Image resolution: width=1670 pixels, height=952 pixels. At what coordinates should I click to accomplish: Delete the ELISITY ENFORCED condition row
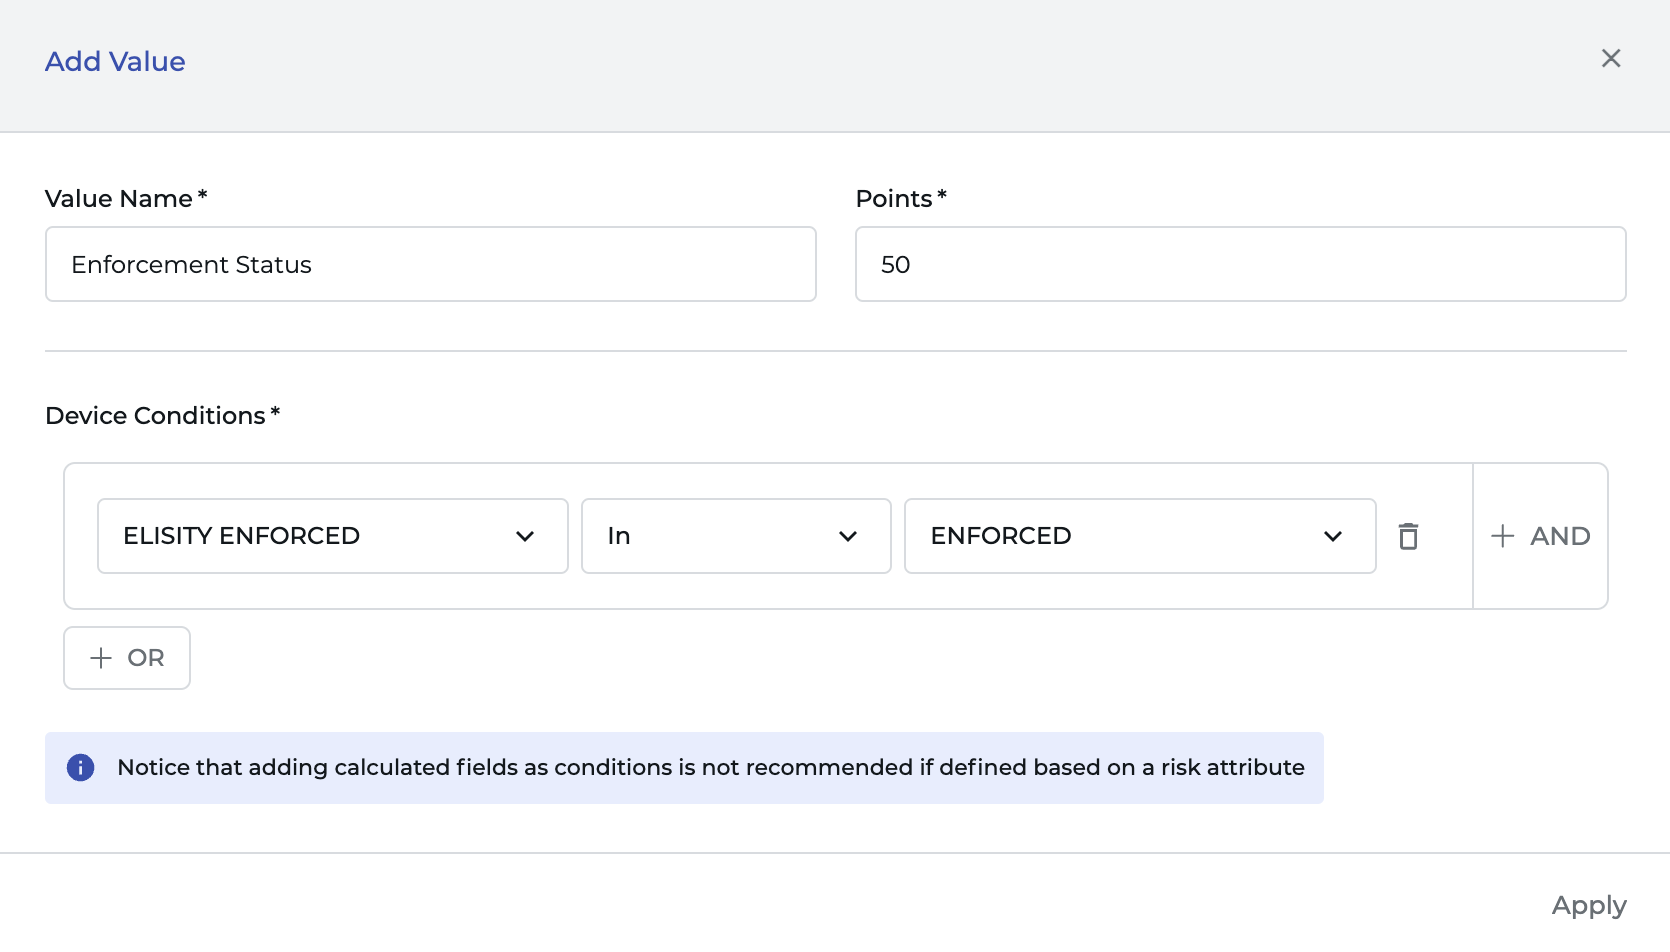(1408, 537)
